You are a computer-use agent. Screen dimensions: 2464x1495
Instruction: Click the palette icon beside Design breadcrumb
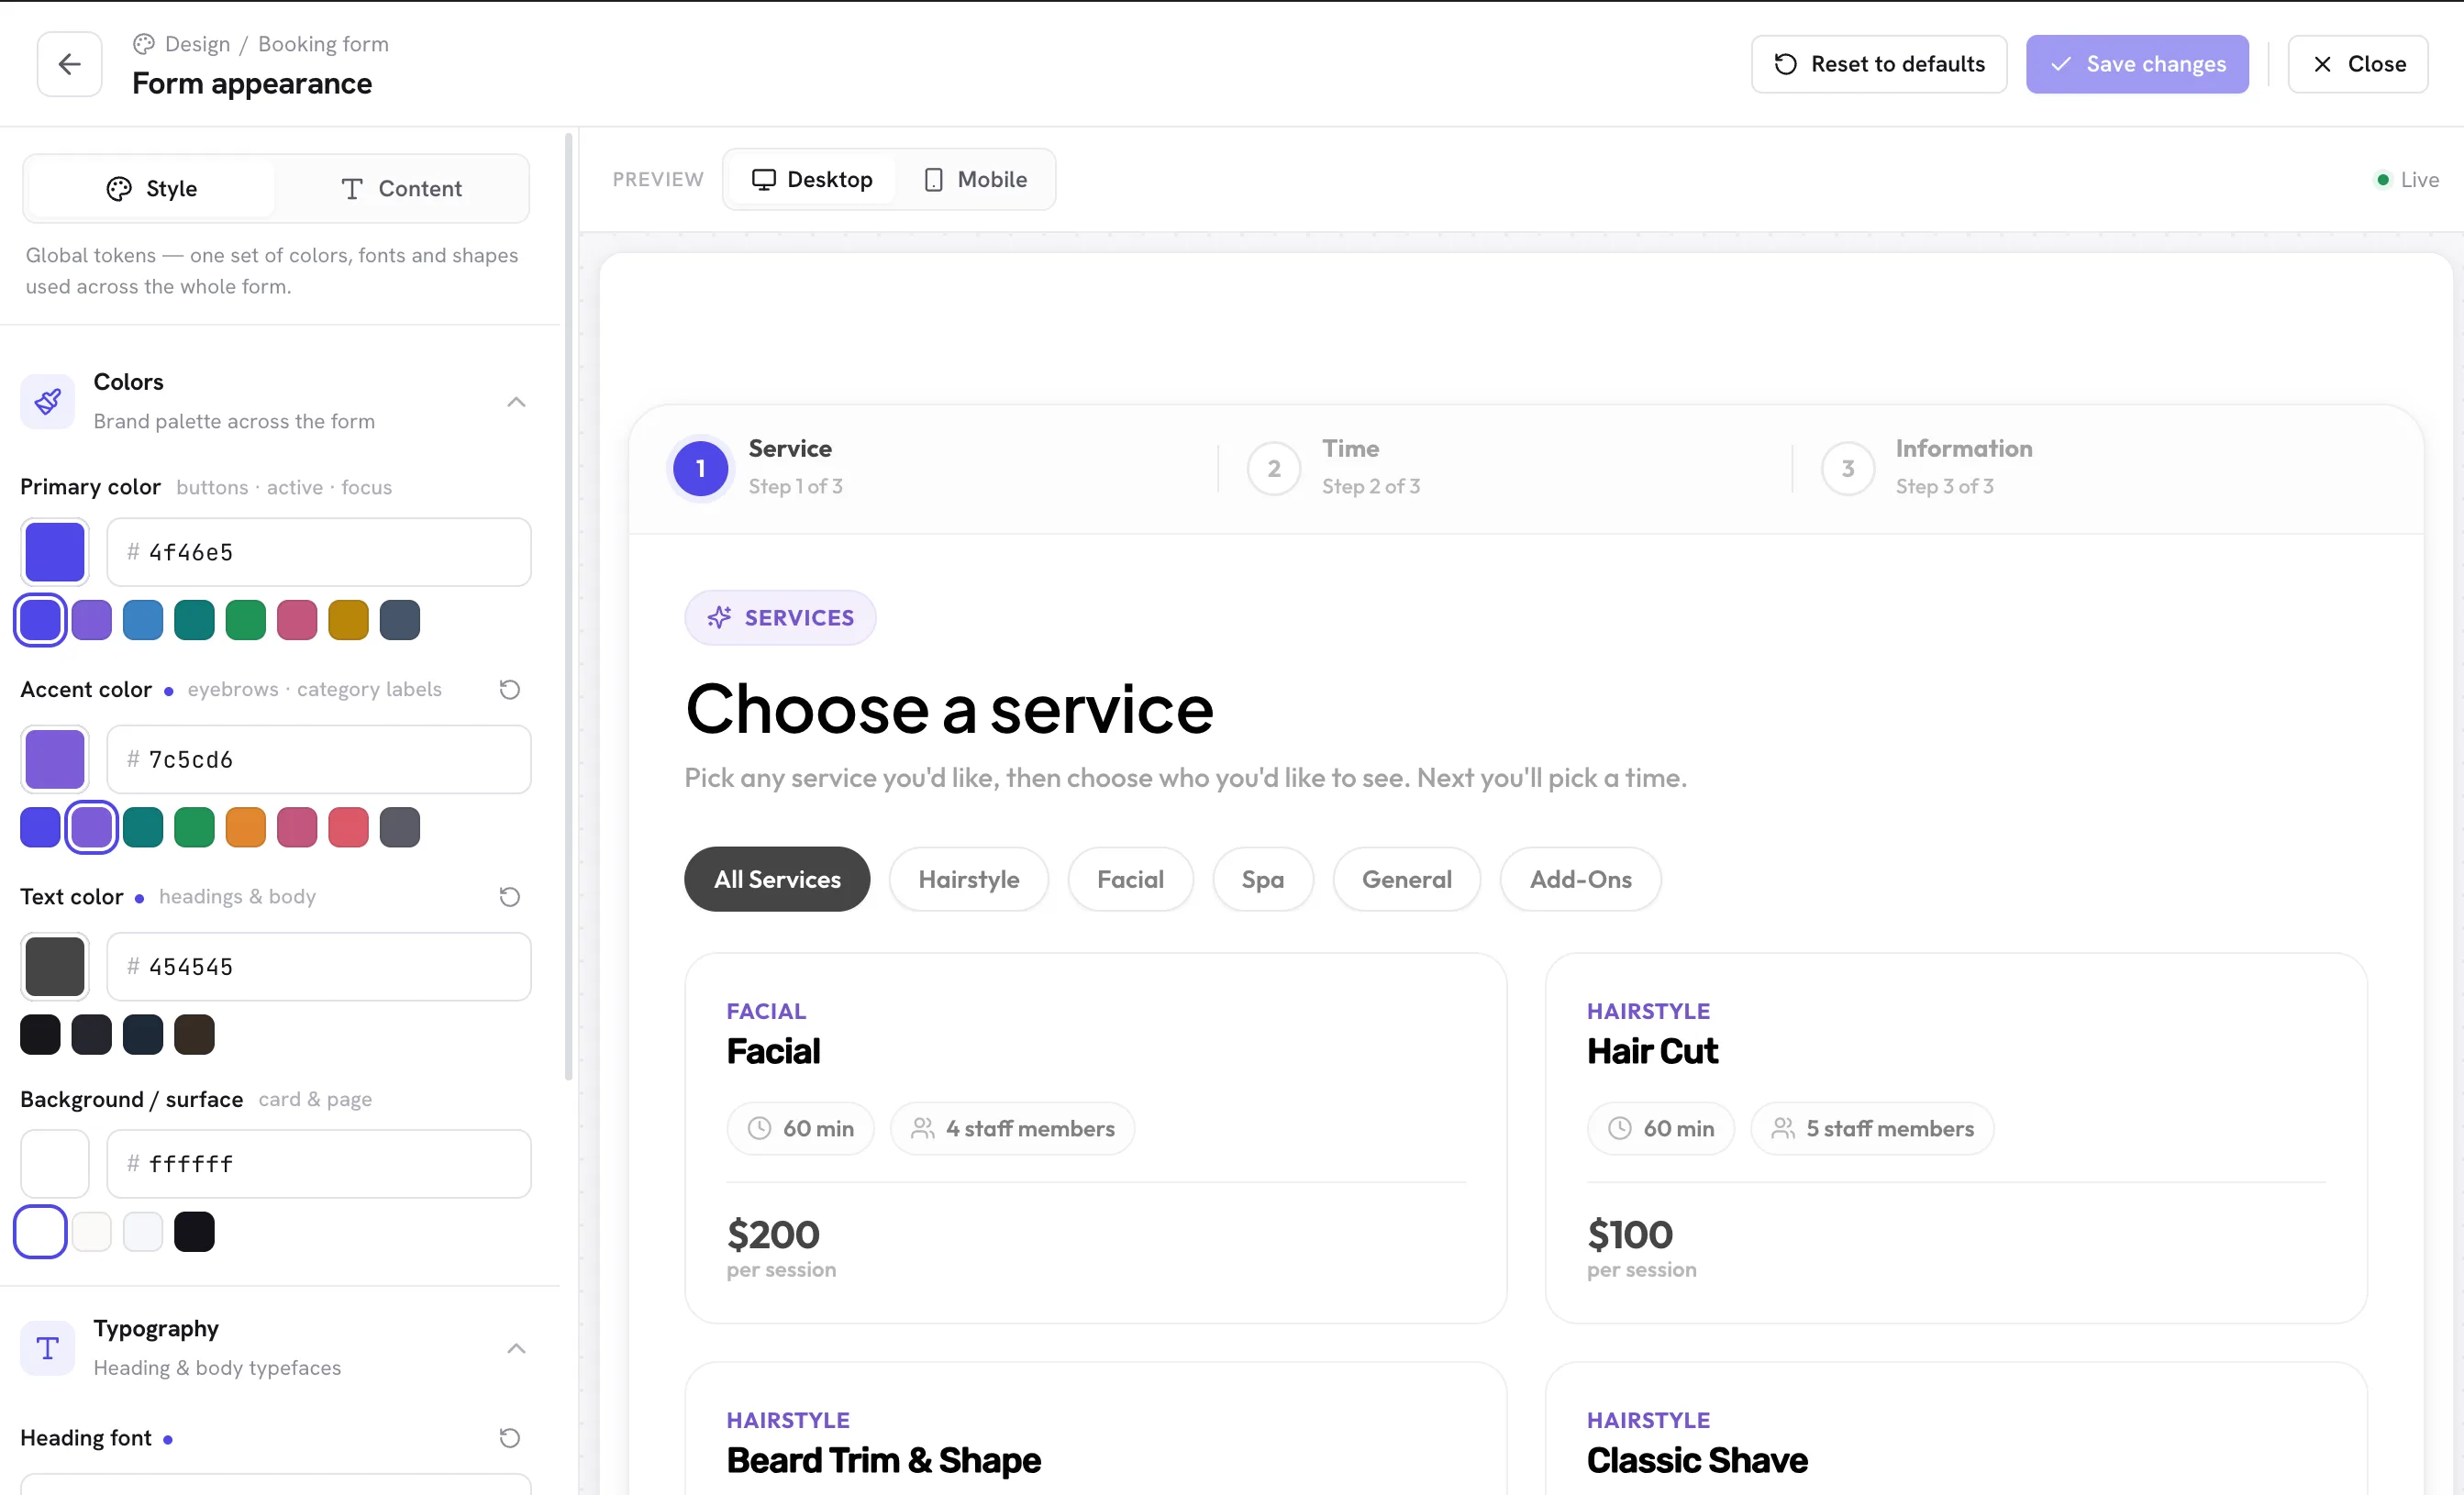click(x=144, y=44)
